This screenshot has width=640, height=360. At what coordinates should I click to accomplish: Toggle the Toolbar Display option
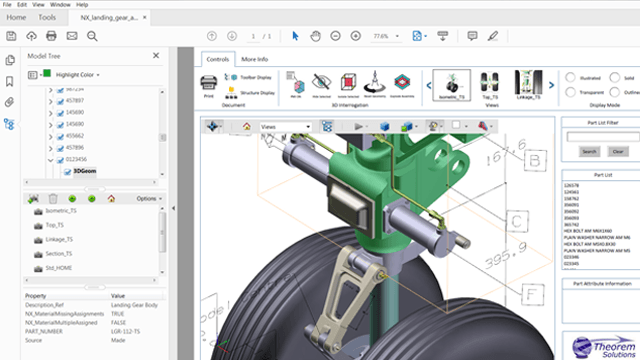248,77
